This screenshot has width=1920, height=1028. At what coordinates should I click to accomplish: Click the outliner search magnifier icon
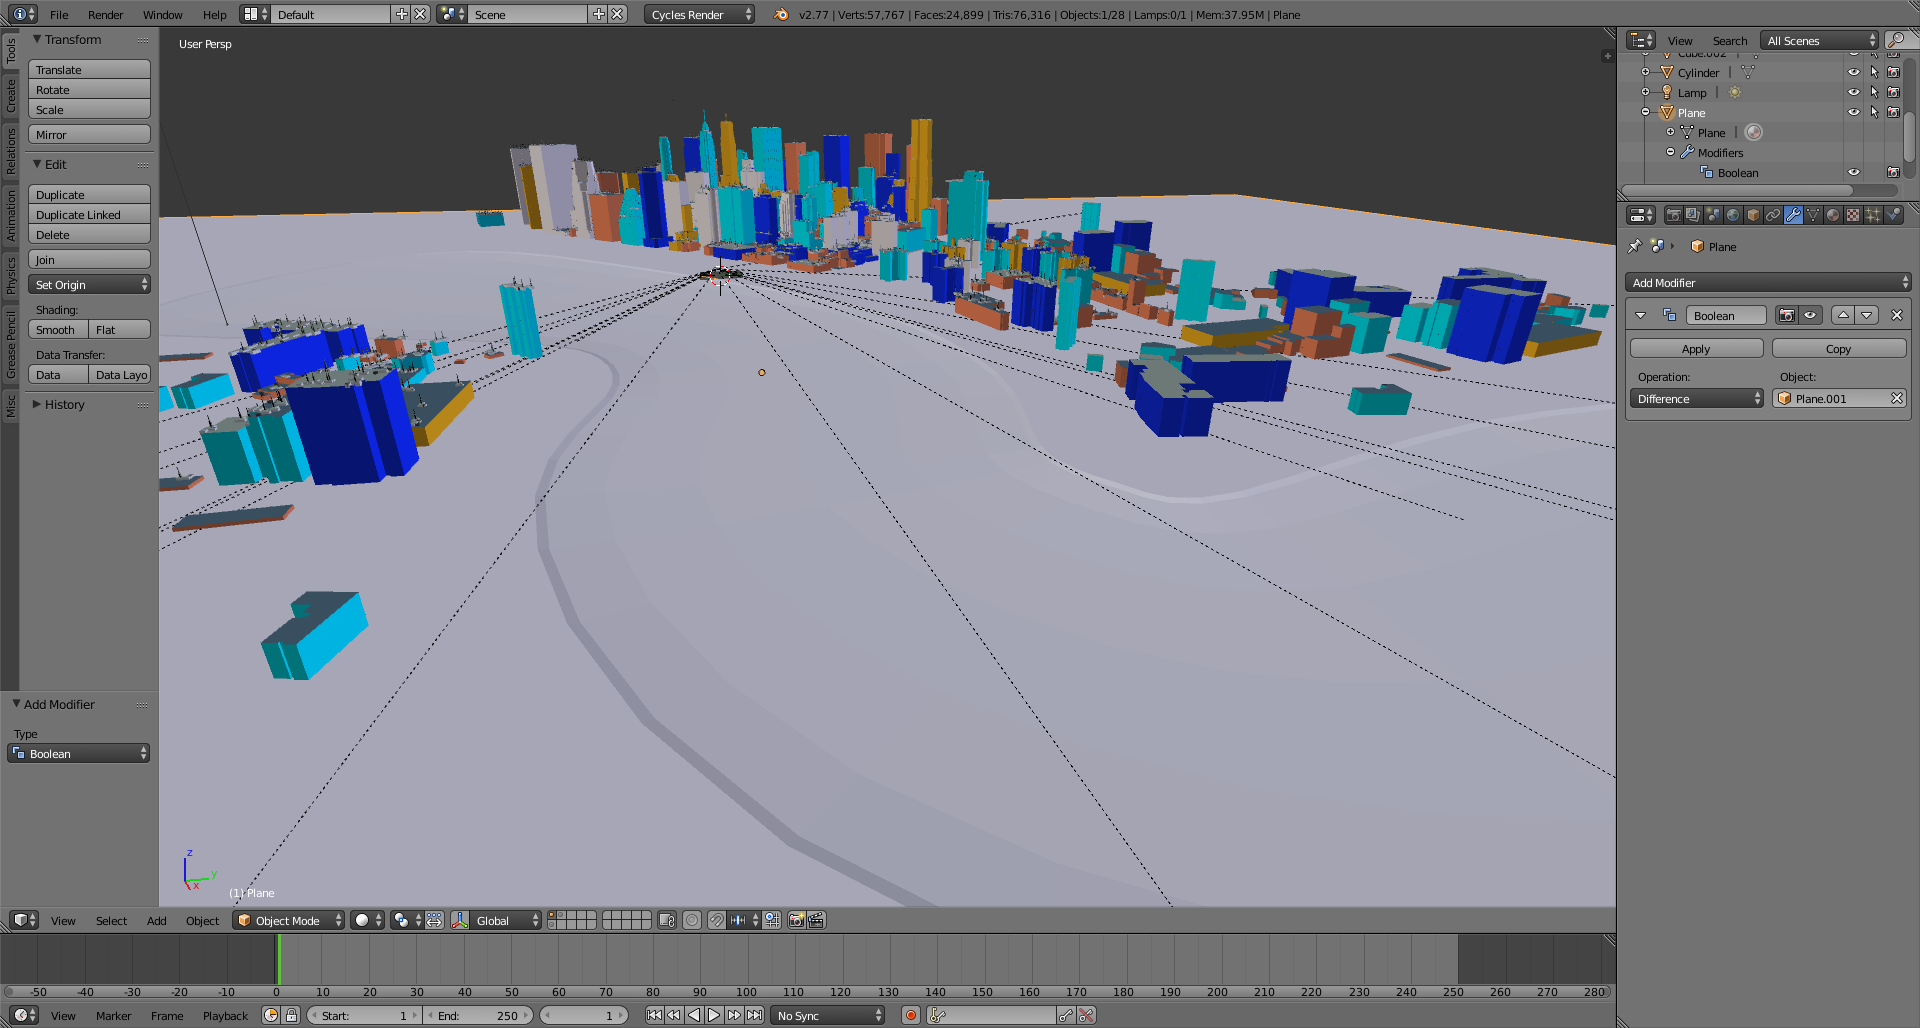coord(1895,40)
